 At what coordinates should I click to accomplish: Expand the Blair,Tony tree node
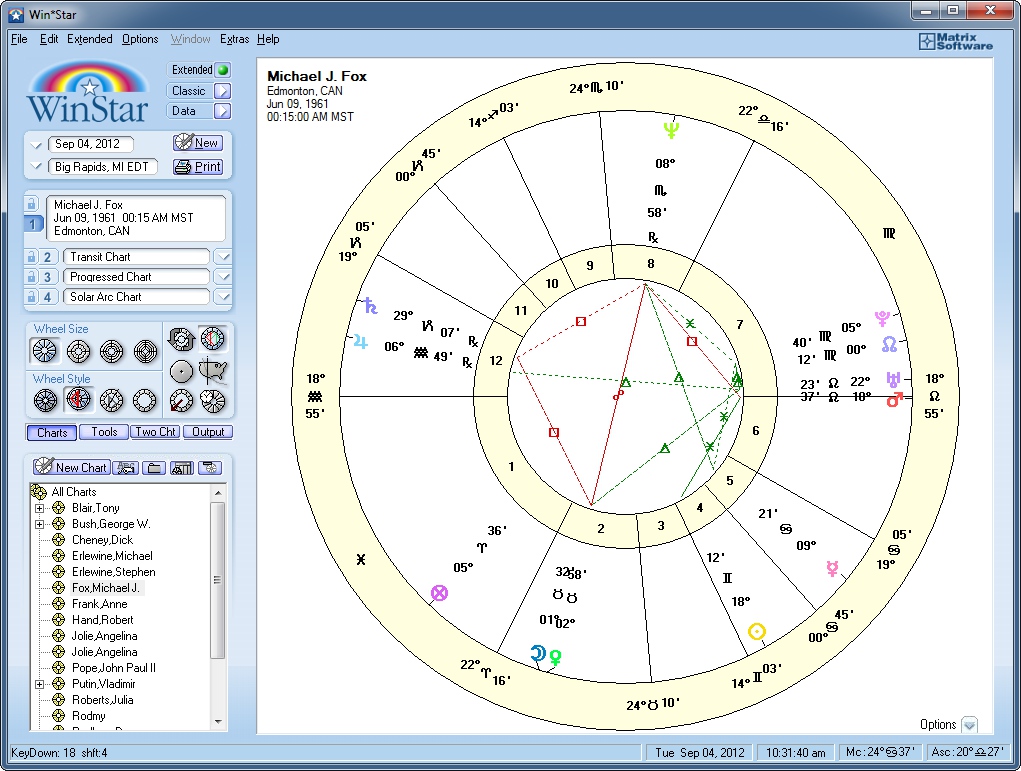pyautogui.click(x=40, y=508)
